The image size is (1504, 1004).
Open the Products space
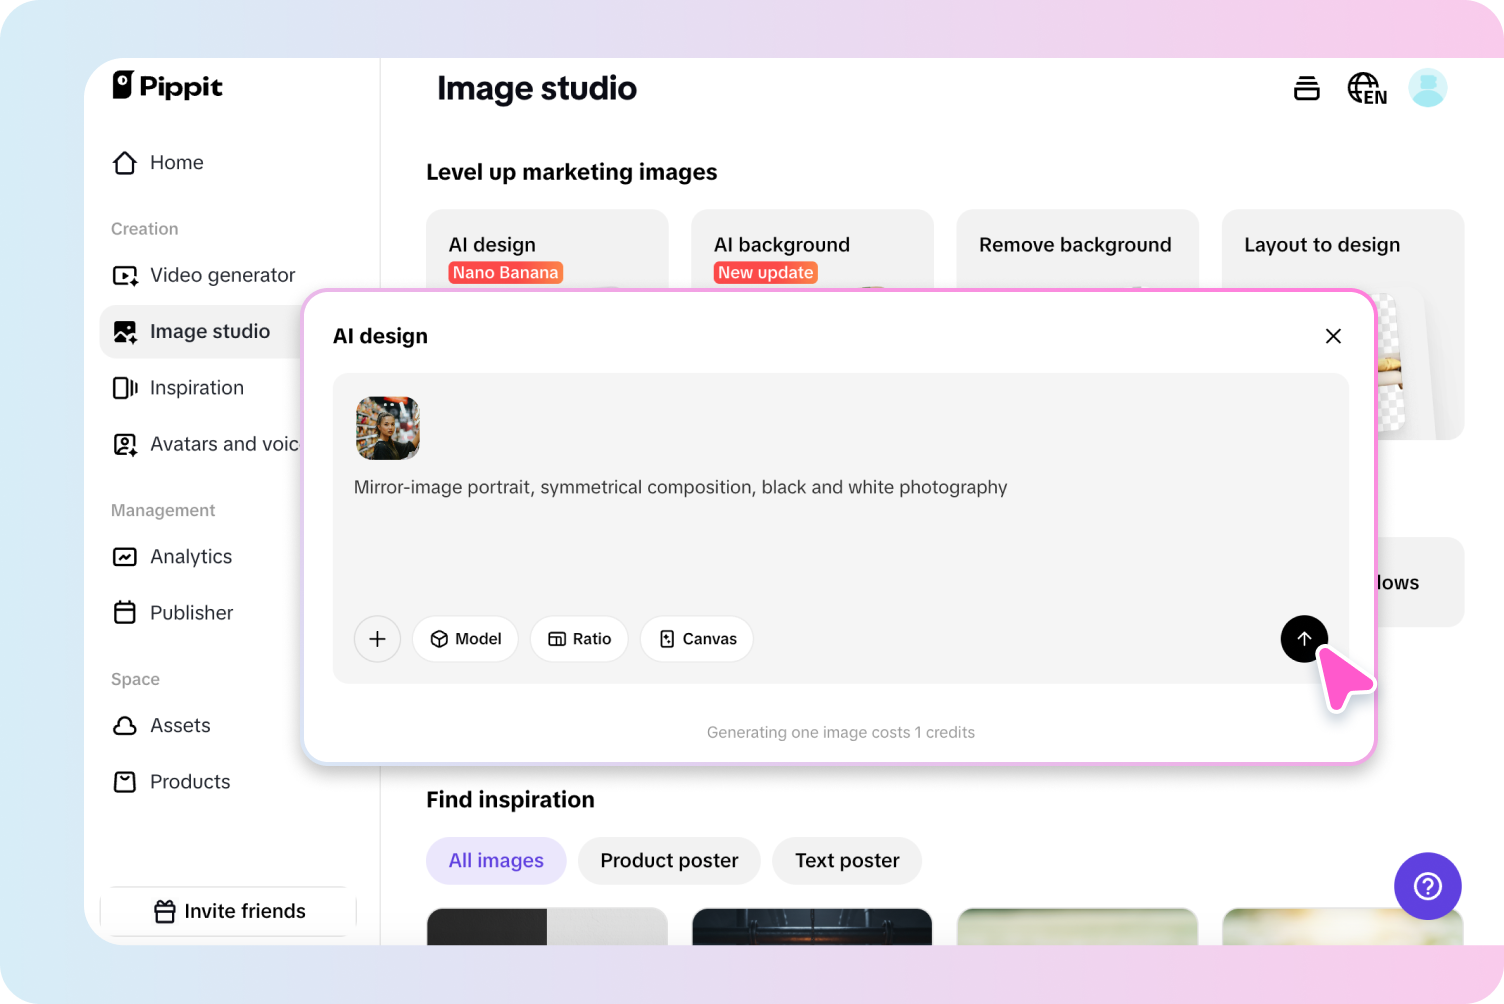pyautogui.click(x=189, y=781)
